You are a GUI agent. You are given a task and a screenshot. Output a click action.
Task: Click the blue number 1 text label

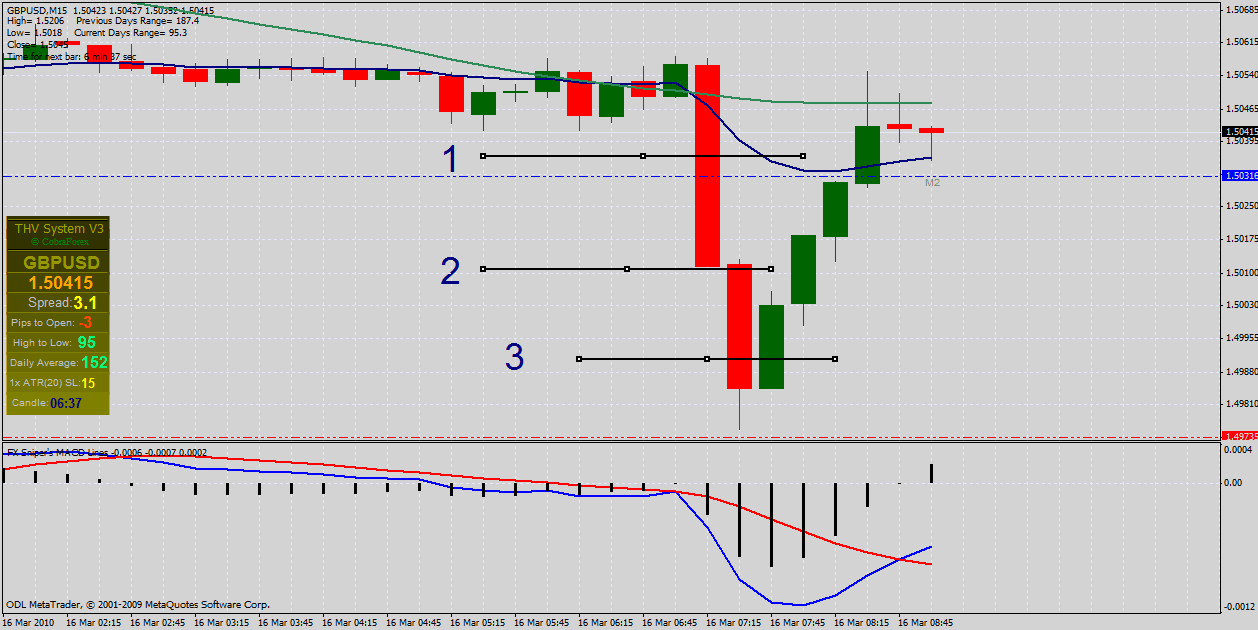pos(451,159)
